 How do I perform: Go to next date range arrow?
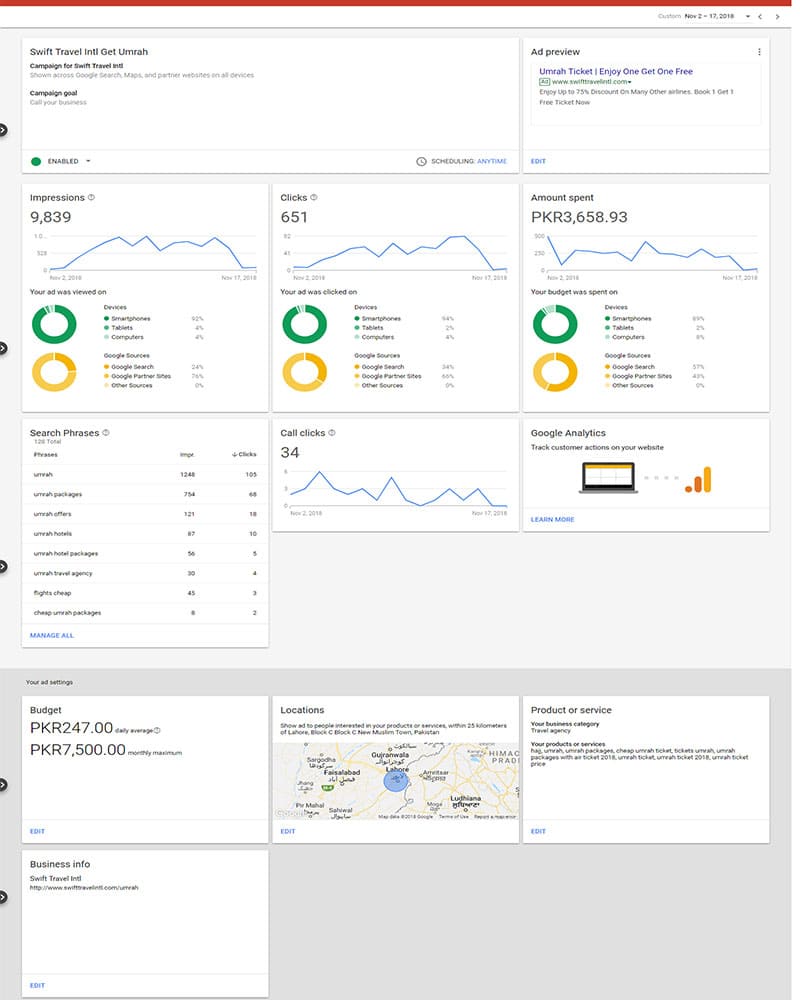point(777,17)
